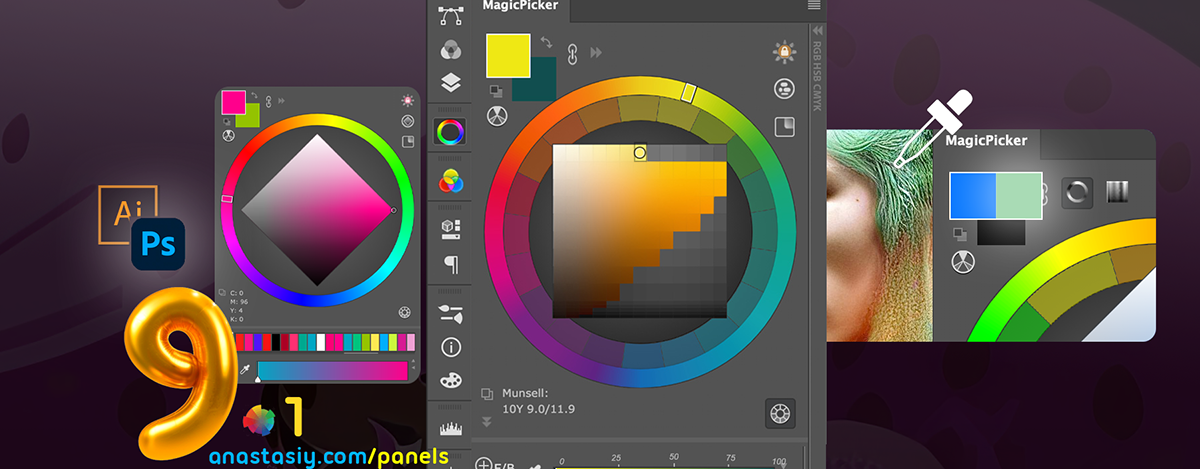
Task: Open the Paragraph panel icon
Action: pyautogui.click(x=450, y=264)
